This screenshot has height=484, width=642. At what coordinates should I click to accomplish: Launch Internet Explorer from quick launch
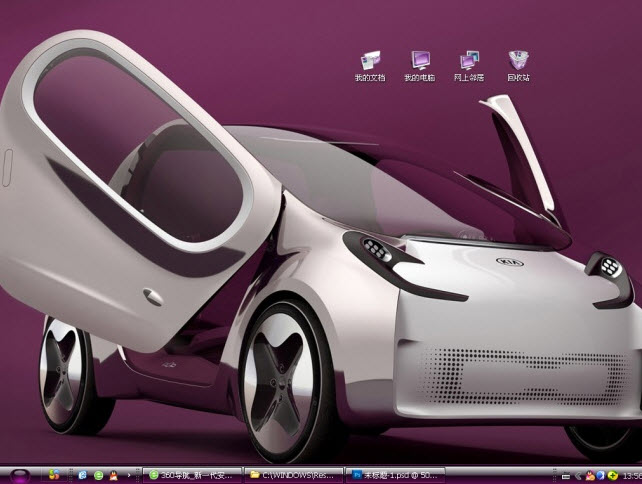(83, 474)
